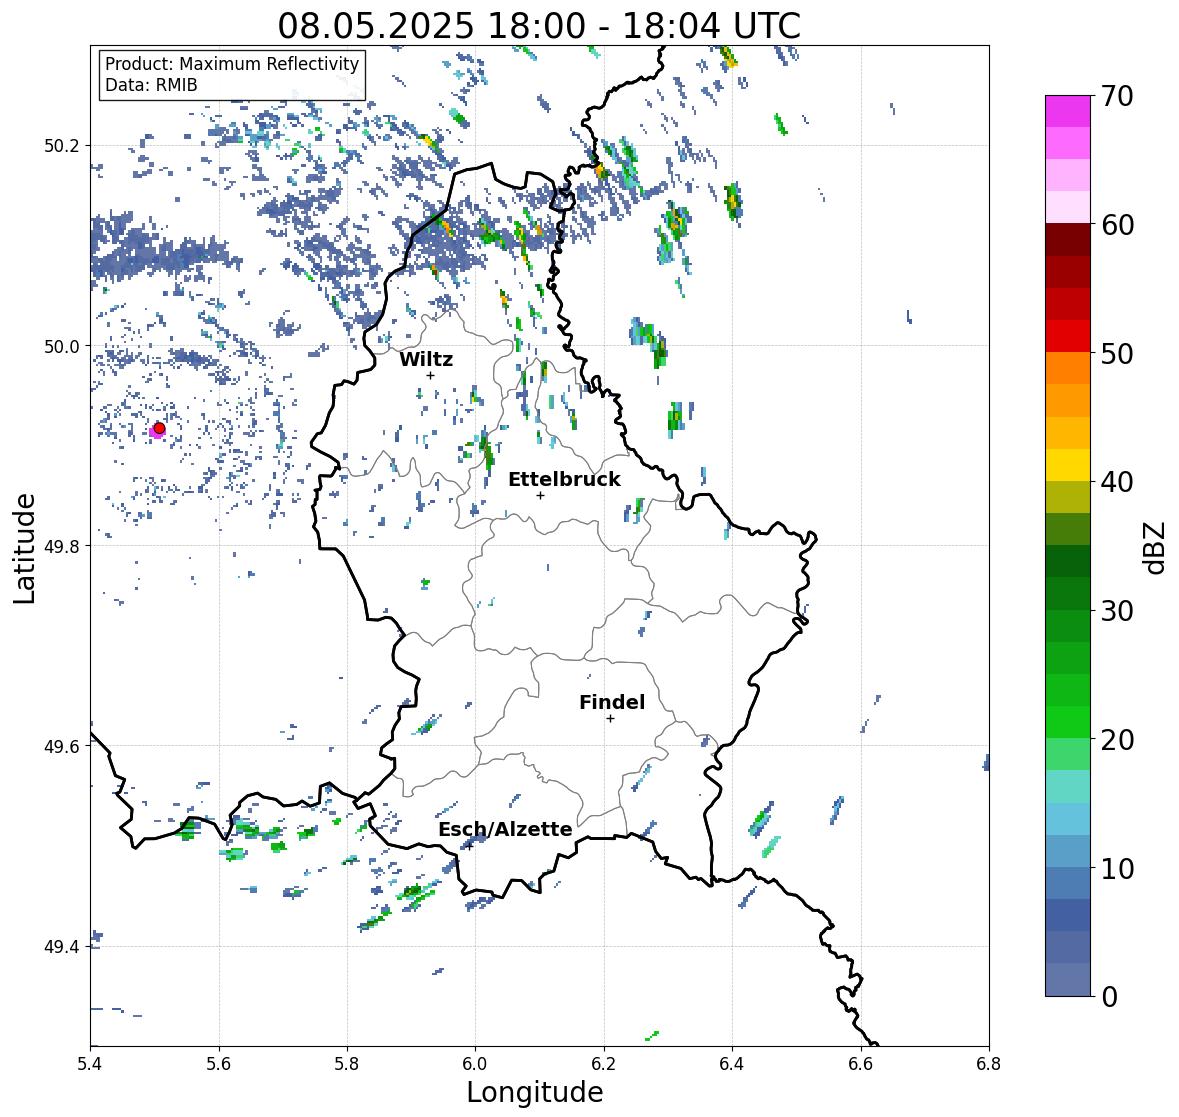This screenshot has height=1117, width=1179.
Task: Click the Longitude axis label
Action: [535, 1092]
